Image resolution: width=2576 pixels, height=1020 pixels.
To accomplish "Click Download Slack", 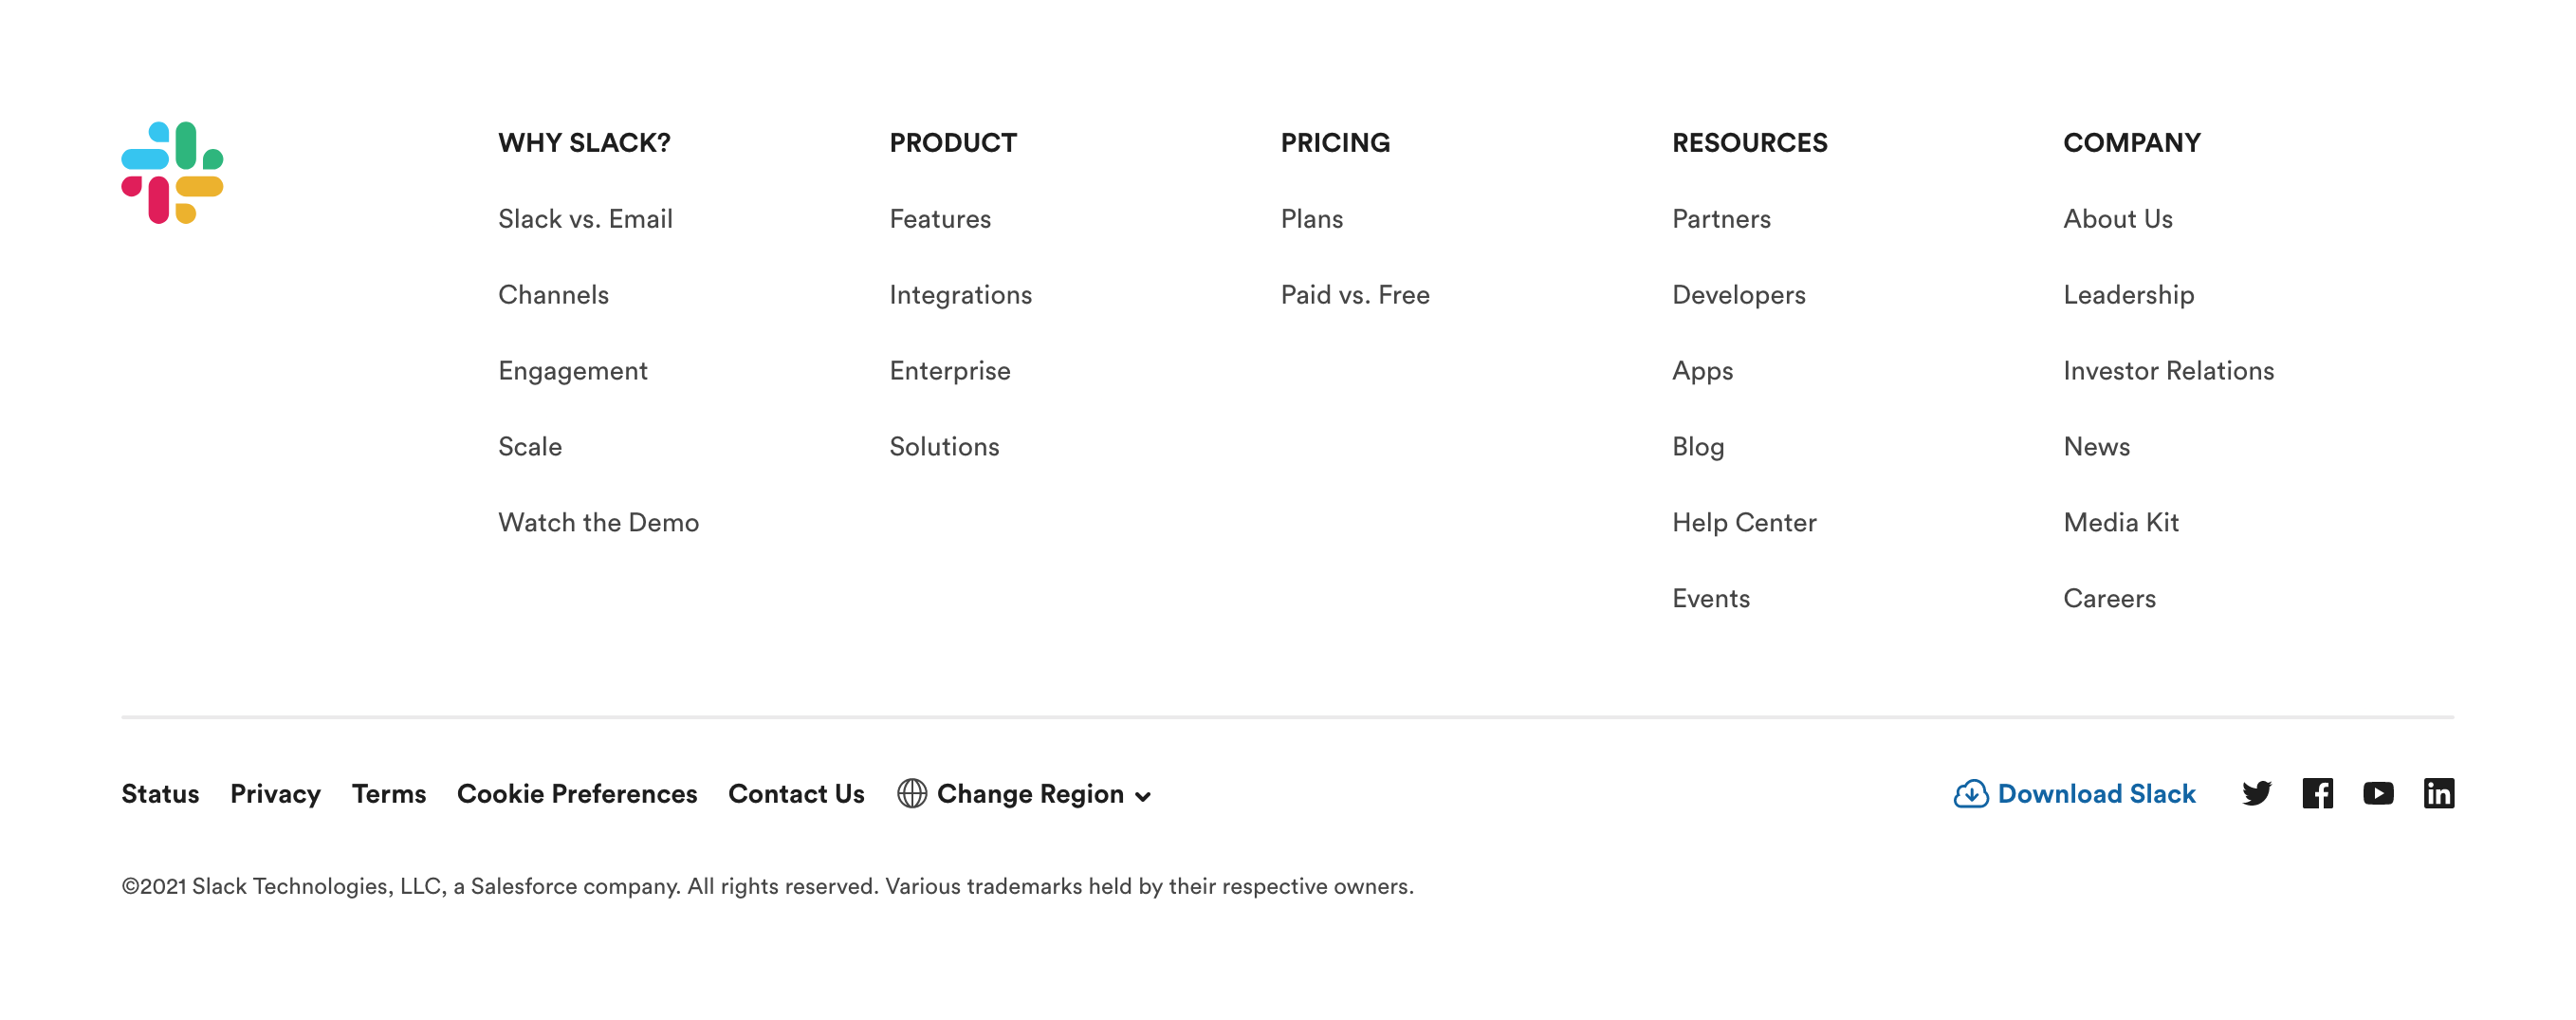I will click(x=2096, y=793).
